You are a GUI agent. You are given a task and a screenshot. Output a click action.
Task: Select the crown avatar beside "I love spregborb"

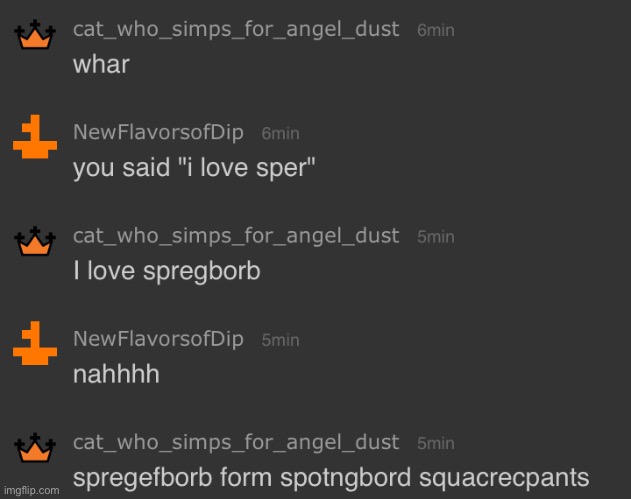pos(35,241)
